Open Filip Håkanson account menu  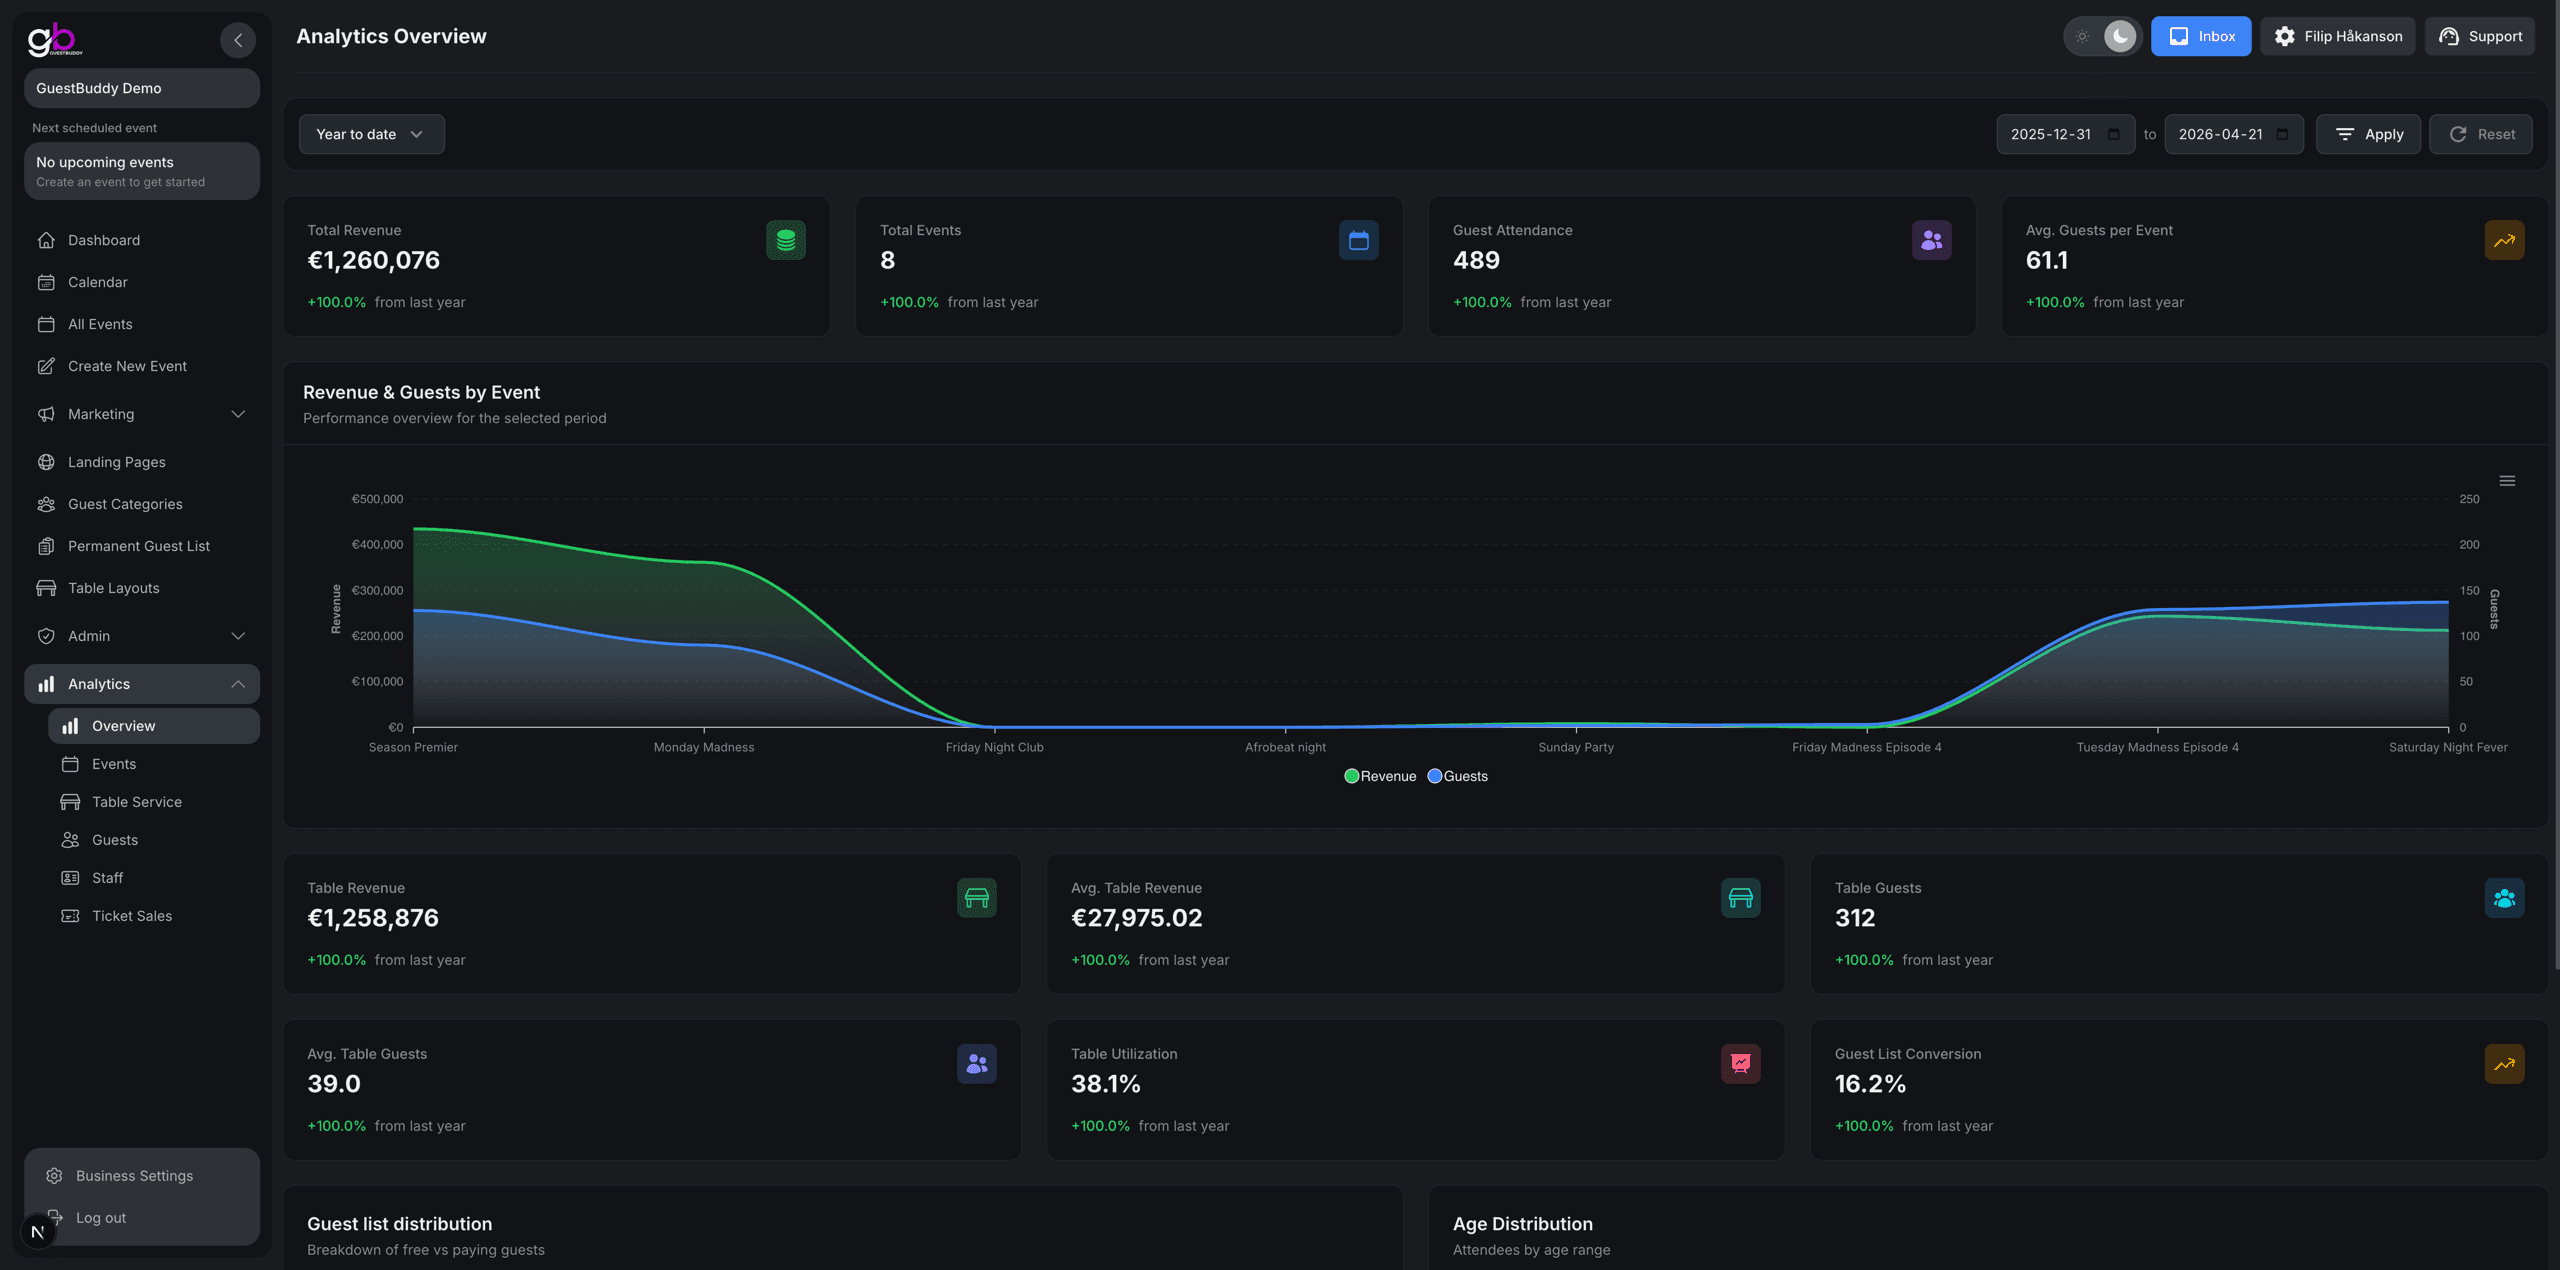(2337, 36)
